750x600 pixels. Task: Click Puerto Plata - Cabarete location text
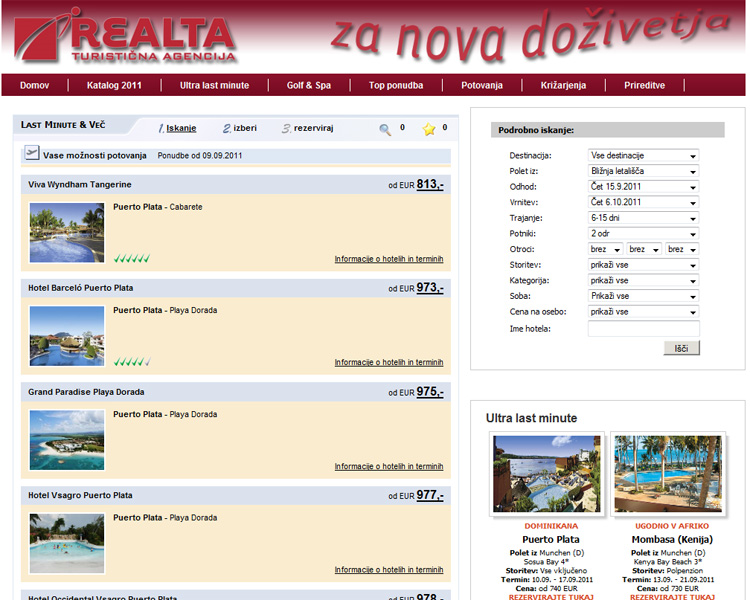click(x=158, y=207)
